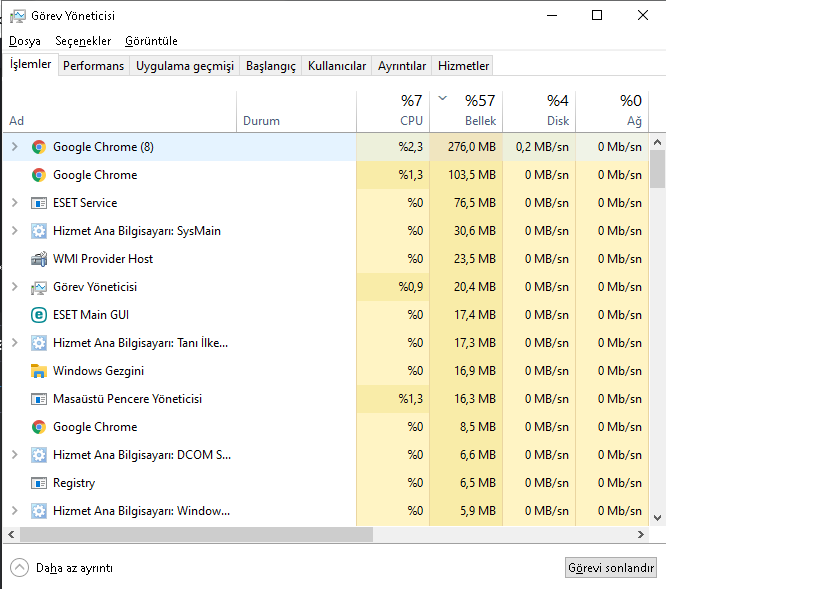Expand the Görev Yöneticisi process group
Screen dimensions: 819x589
15,287
